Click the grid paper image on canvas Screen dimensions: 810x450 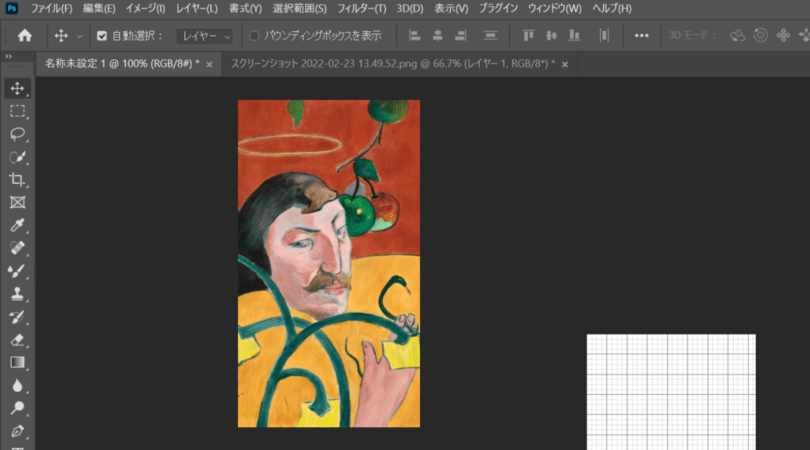click(x=670, y=392)
